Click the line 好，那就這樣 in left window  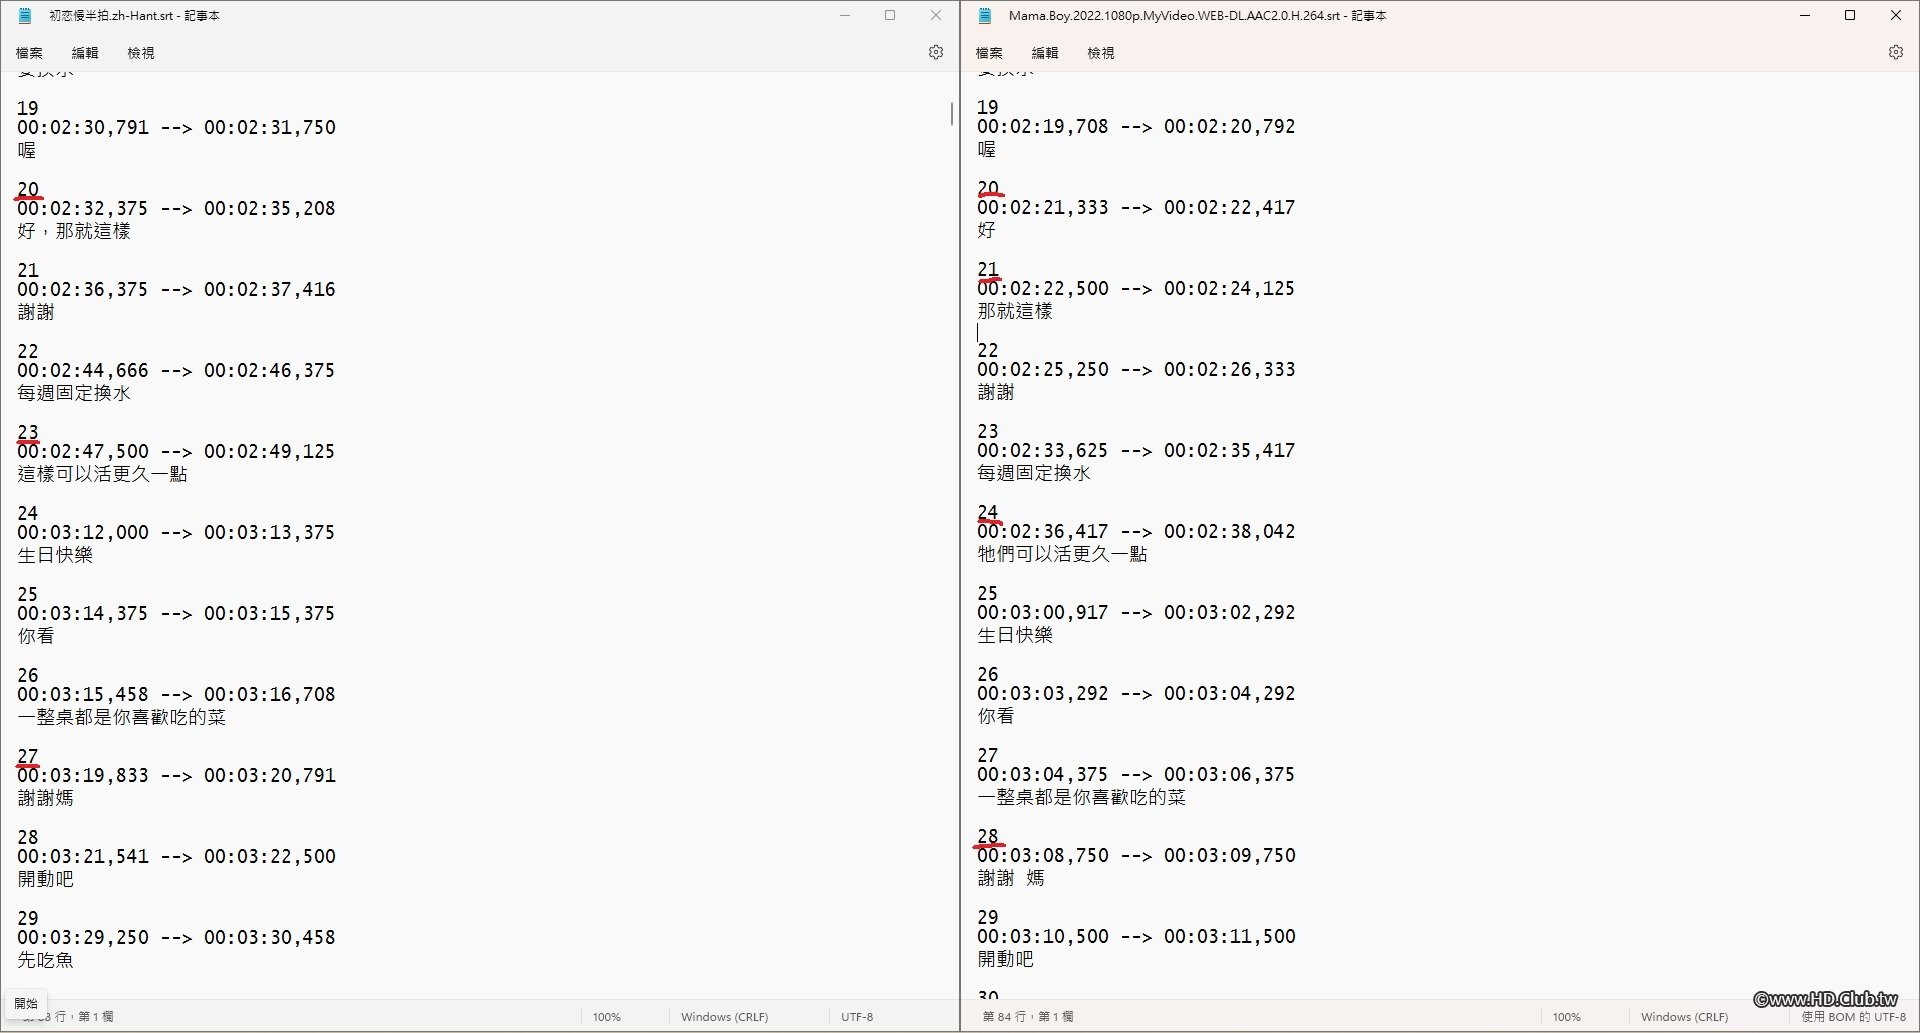tap(74, 231)
